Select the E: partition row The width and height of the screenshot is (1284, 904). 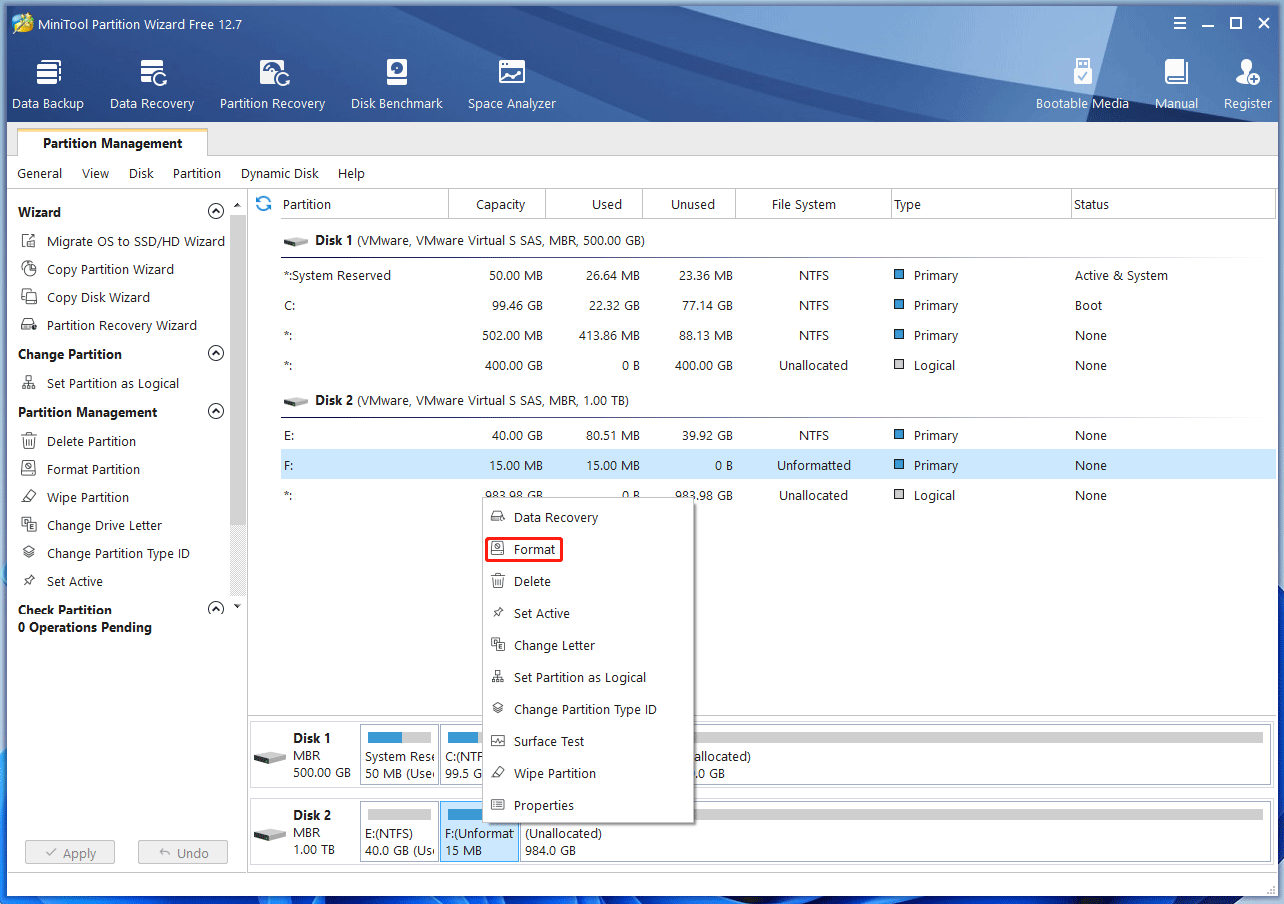(x=778, y=435)
